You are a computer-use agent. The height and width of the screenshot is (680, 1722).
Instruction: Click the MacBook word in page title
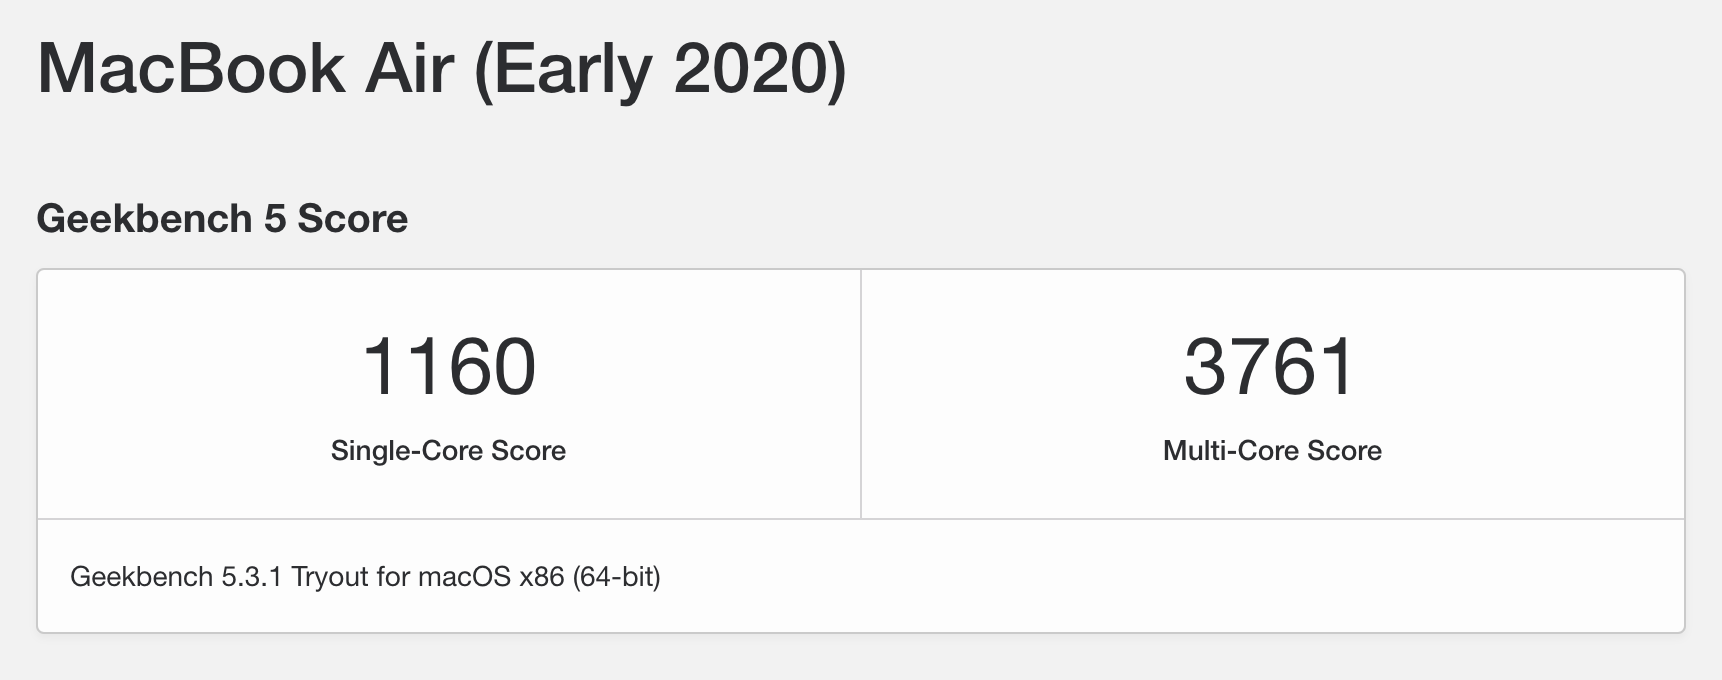coord(190,68)
